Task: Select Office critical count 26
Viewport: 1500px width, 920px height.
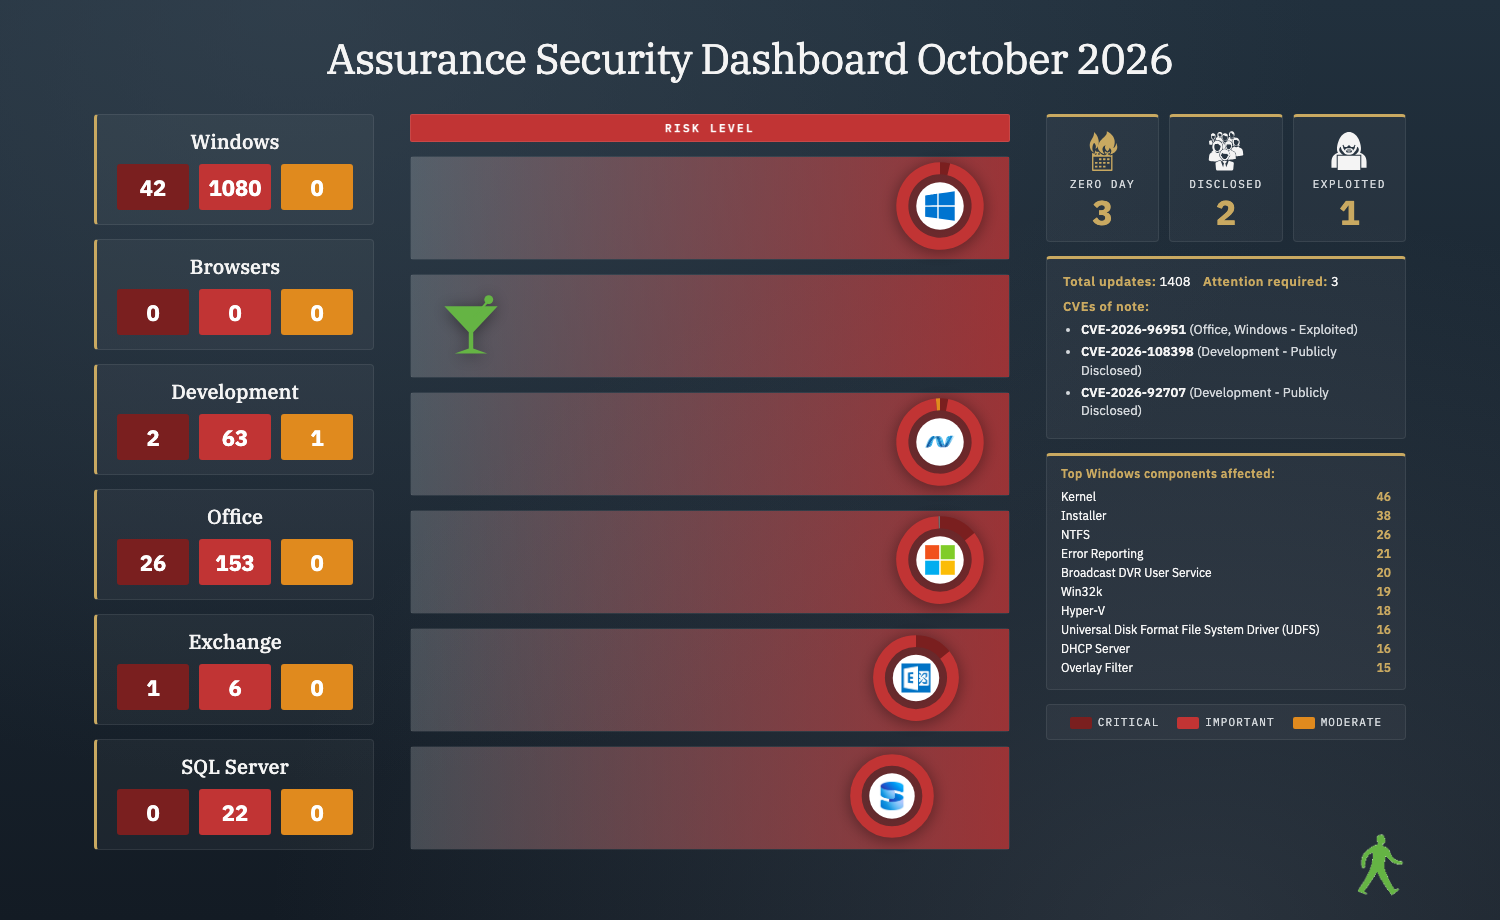Action: pyautogui.click(x=153, y=562)
